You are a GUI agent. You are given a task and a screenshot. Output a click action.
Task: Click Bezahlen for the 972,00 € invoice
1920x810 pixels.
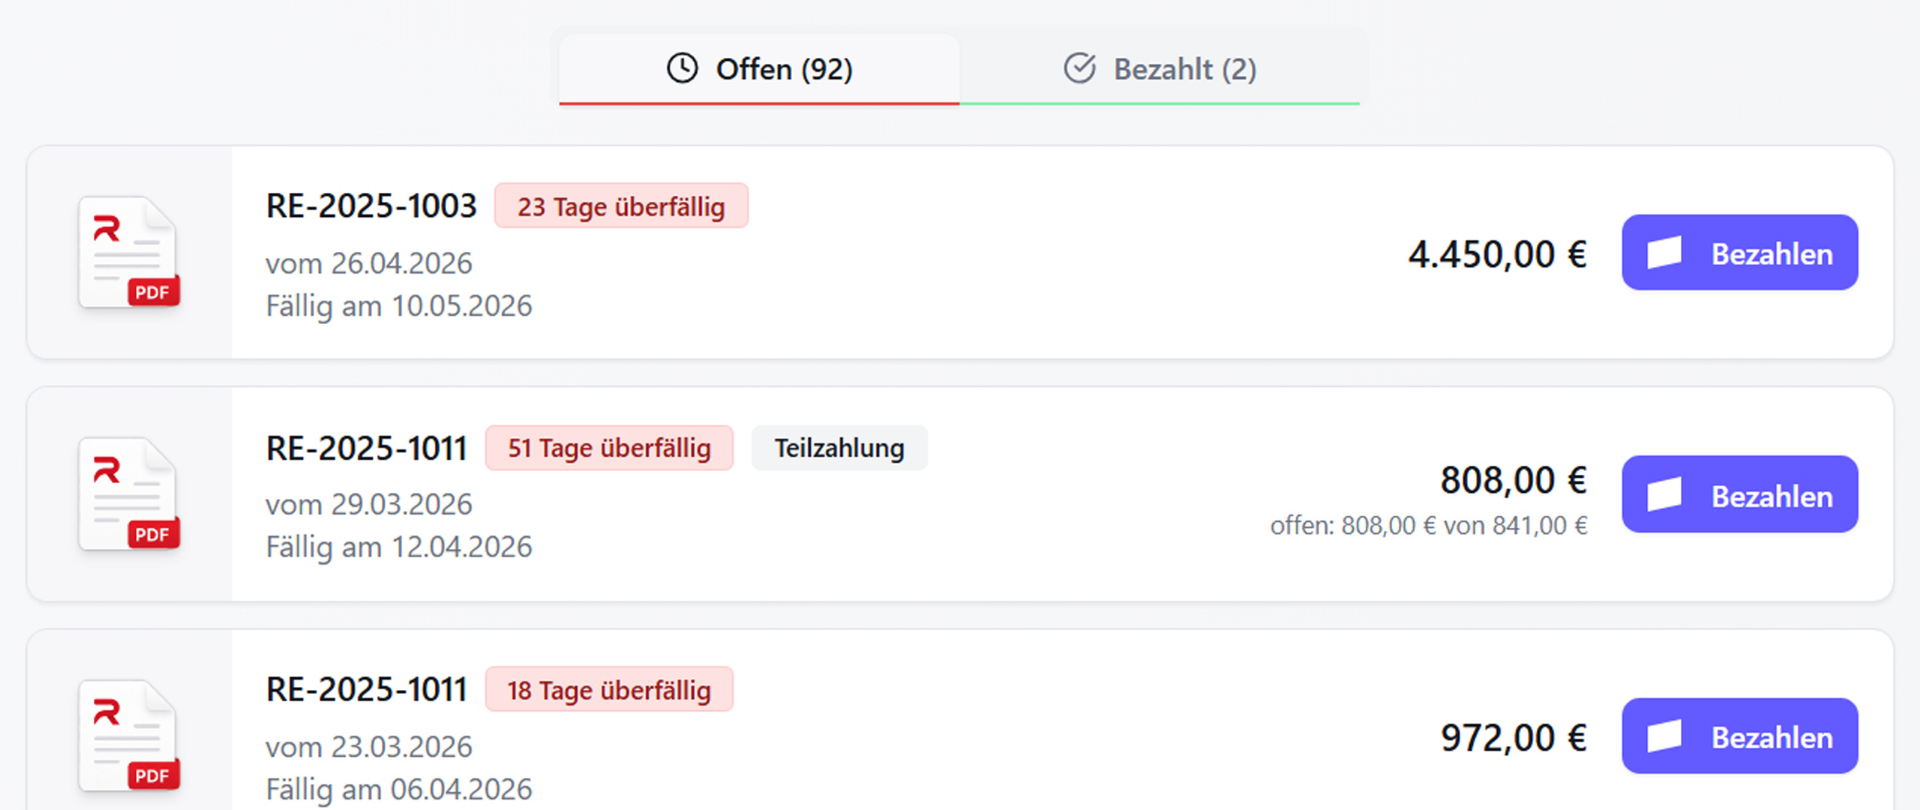point(1740,736)
